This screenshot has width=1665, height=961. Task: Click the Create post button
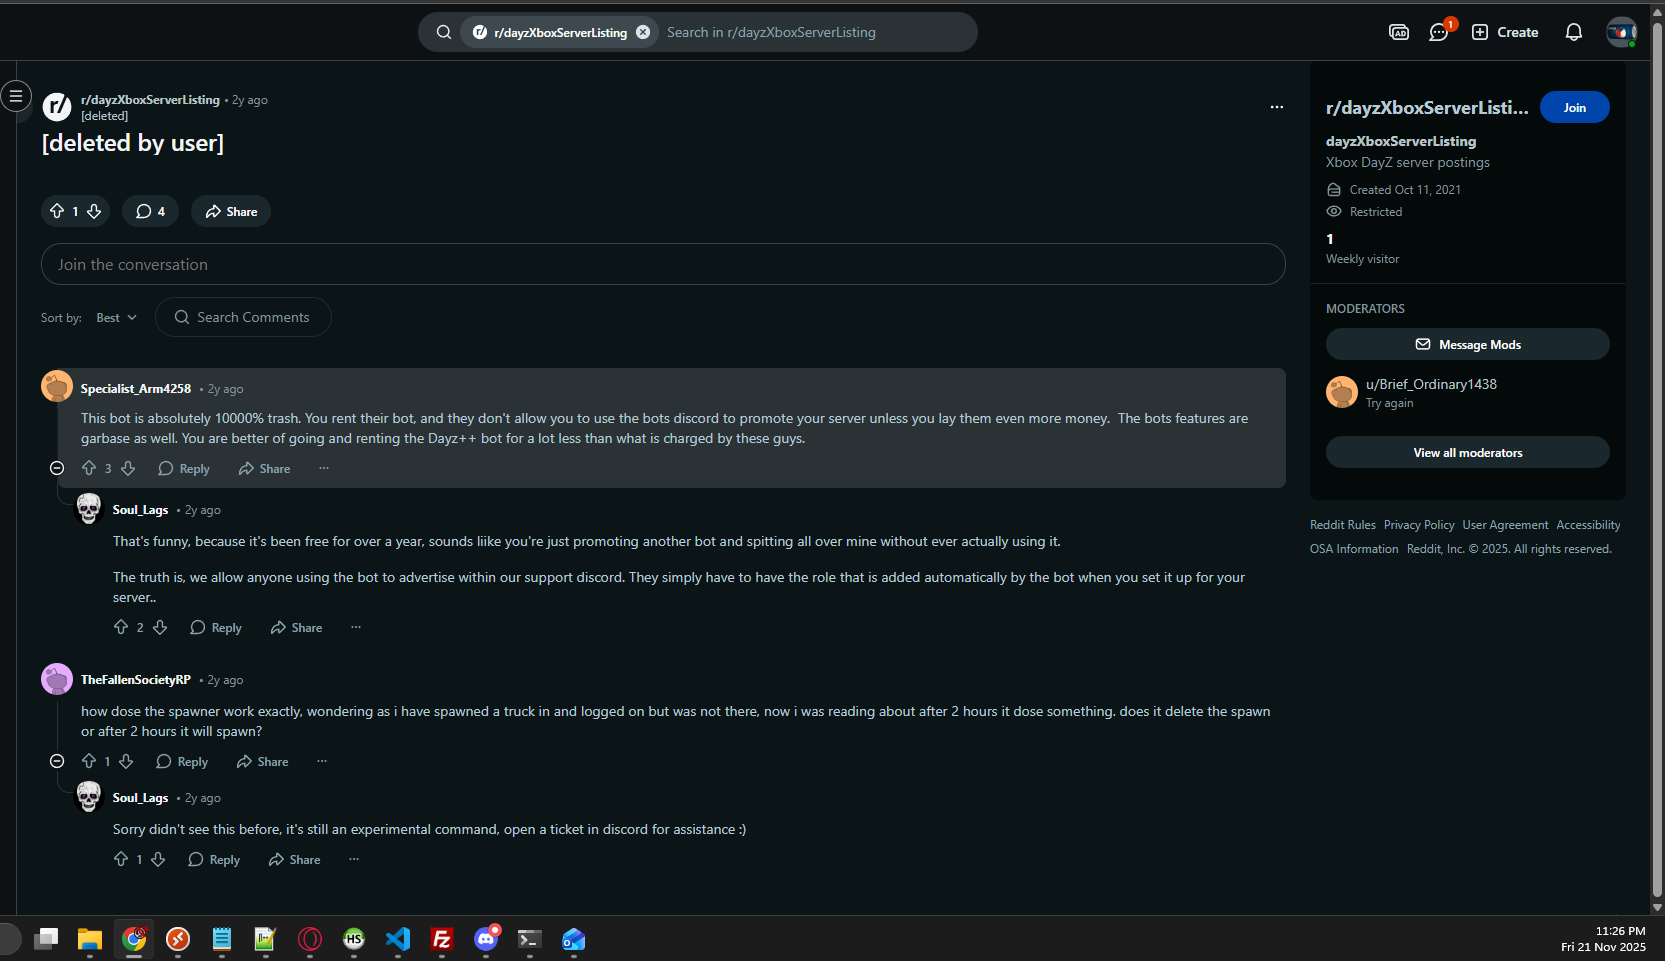[x=1505, y=32]
